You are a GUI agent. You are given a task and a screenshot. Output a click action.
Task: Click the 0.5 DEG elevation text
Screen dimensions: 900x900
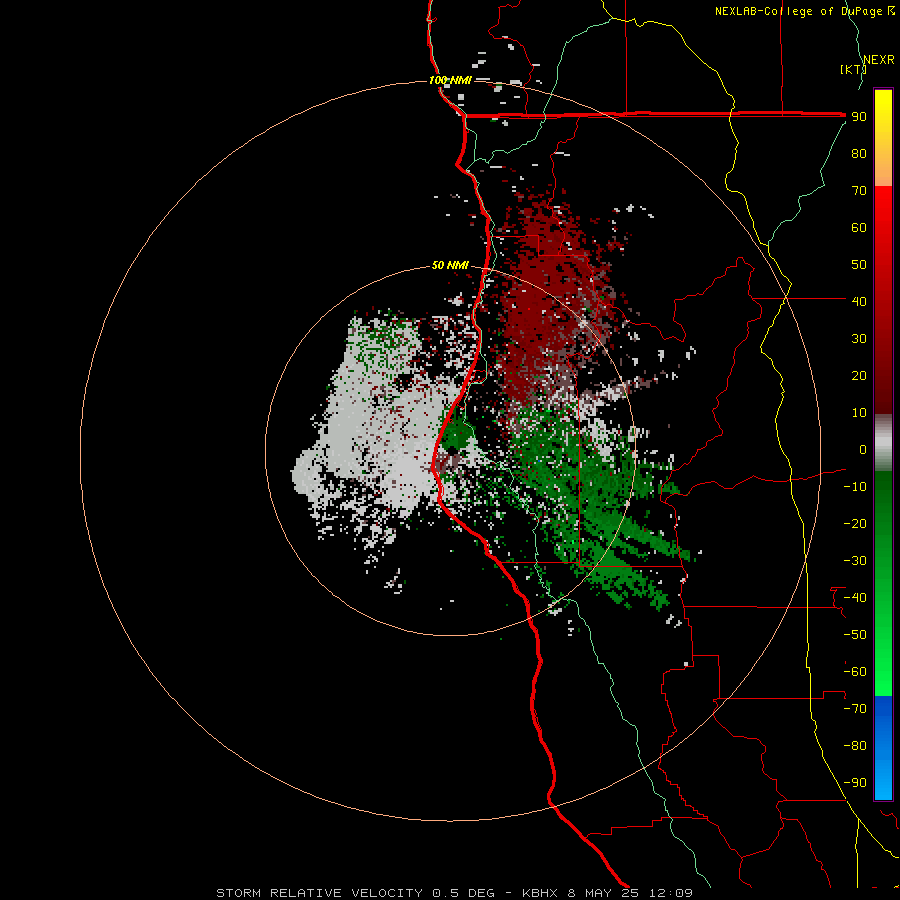point(463,893)
